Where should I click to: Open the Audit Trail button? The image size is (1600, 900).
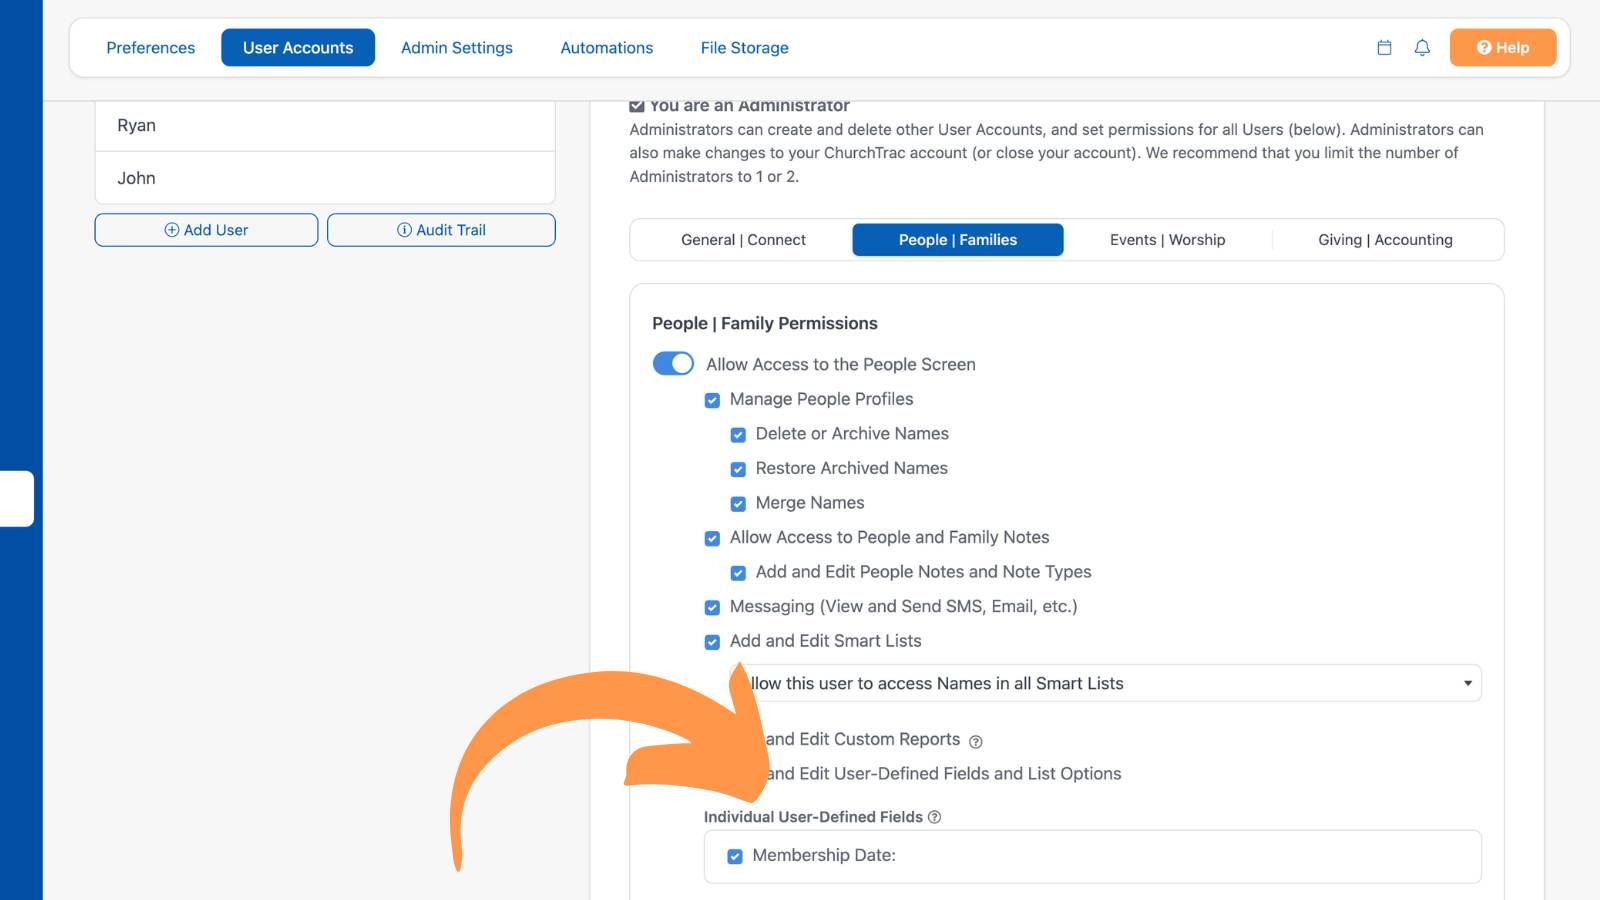click(x=441, y=230)
